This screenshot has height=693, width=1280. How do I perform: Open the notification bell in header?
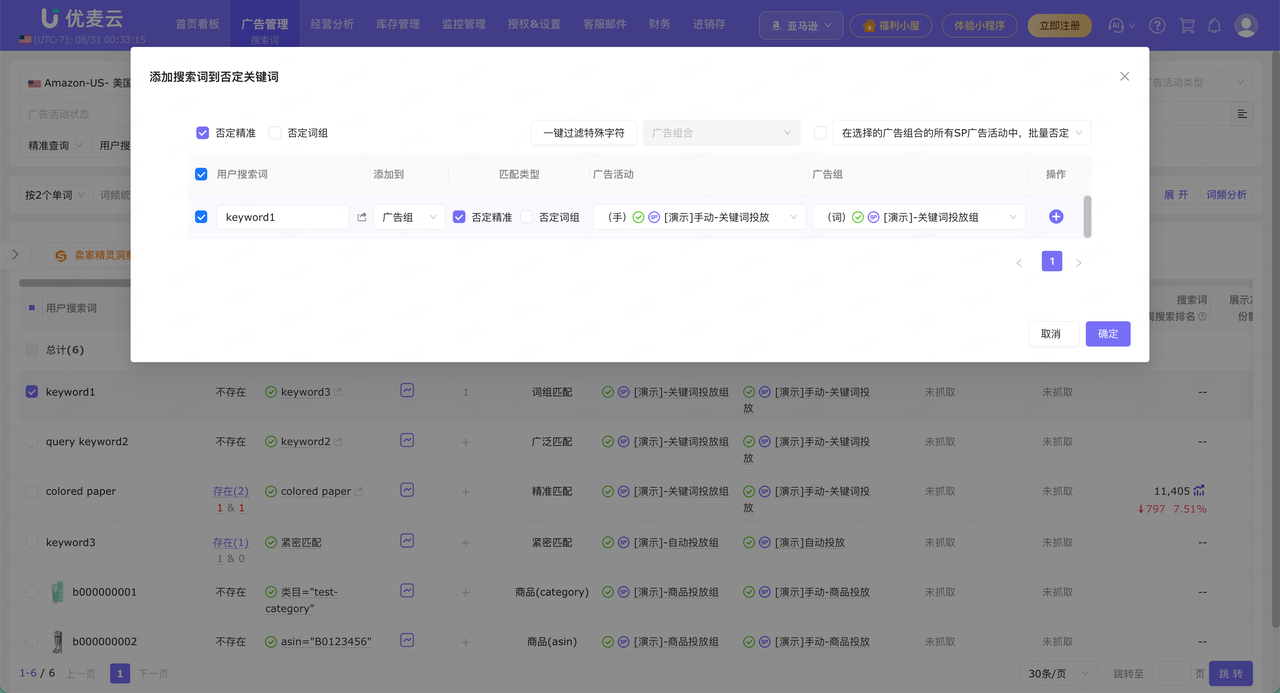1214,25
